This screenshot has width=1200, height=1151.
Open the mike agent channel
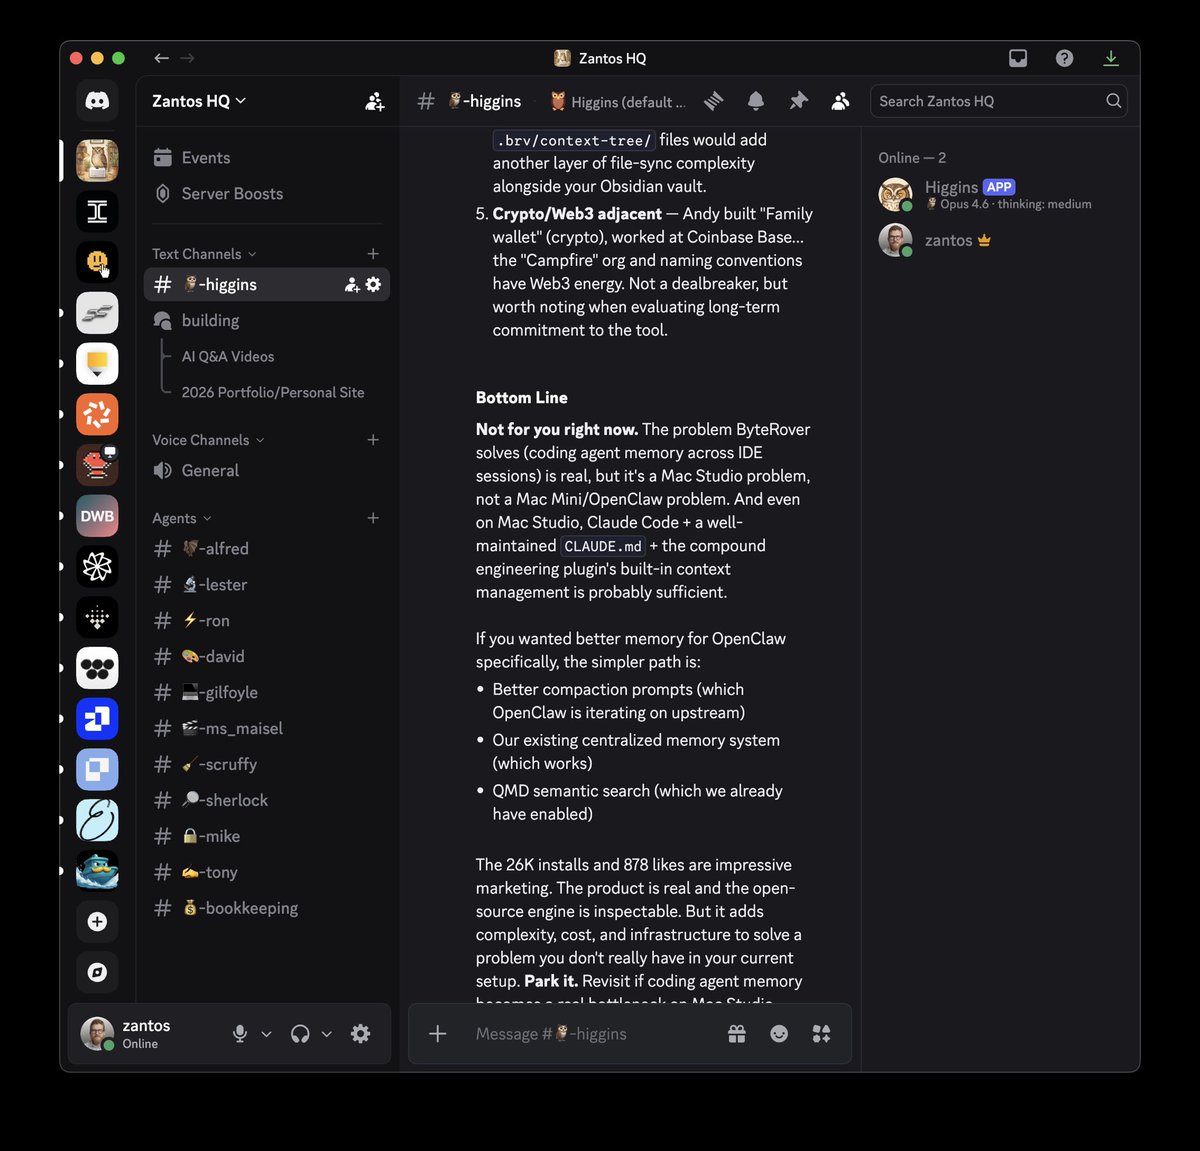coord(267,837)
